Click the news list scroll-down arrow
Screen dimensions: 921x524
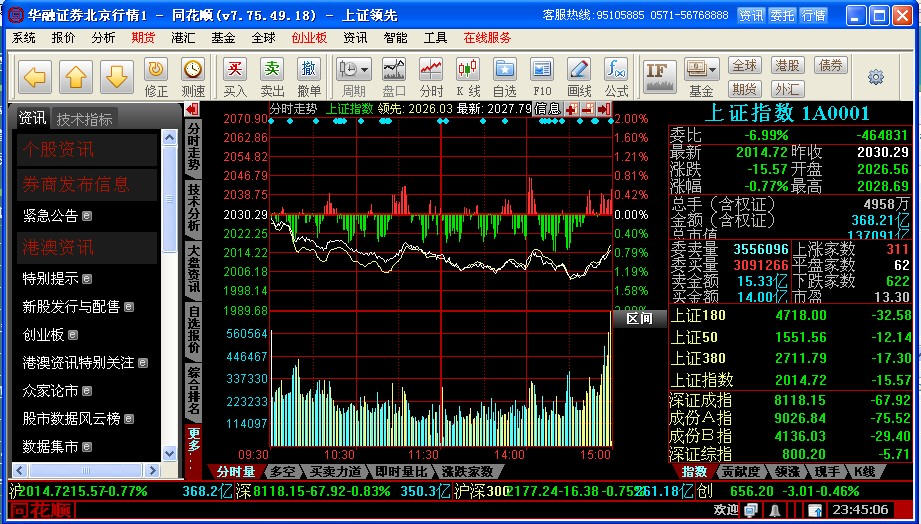coord(169,454)
